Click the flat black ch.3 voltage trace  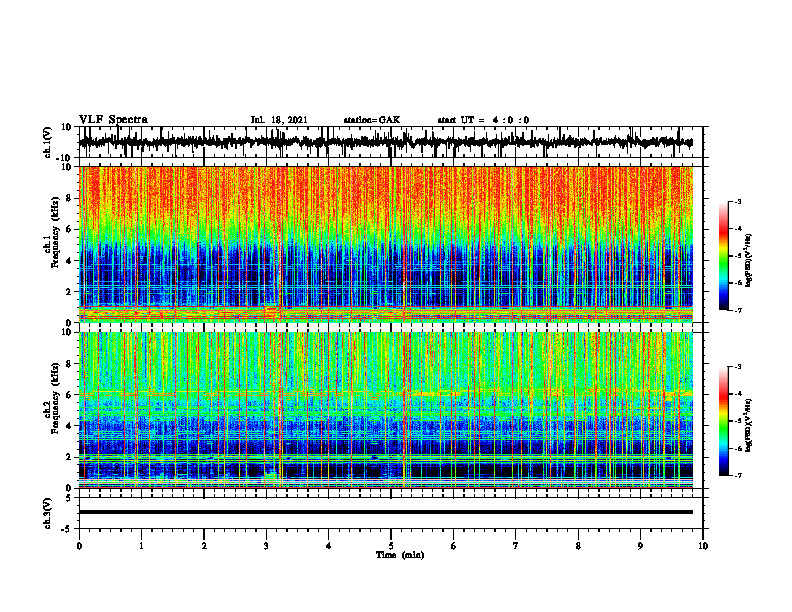click(x=386, y=512)
